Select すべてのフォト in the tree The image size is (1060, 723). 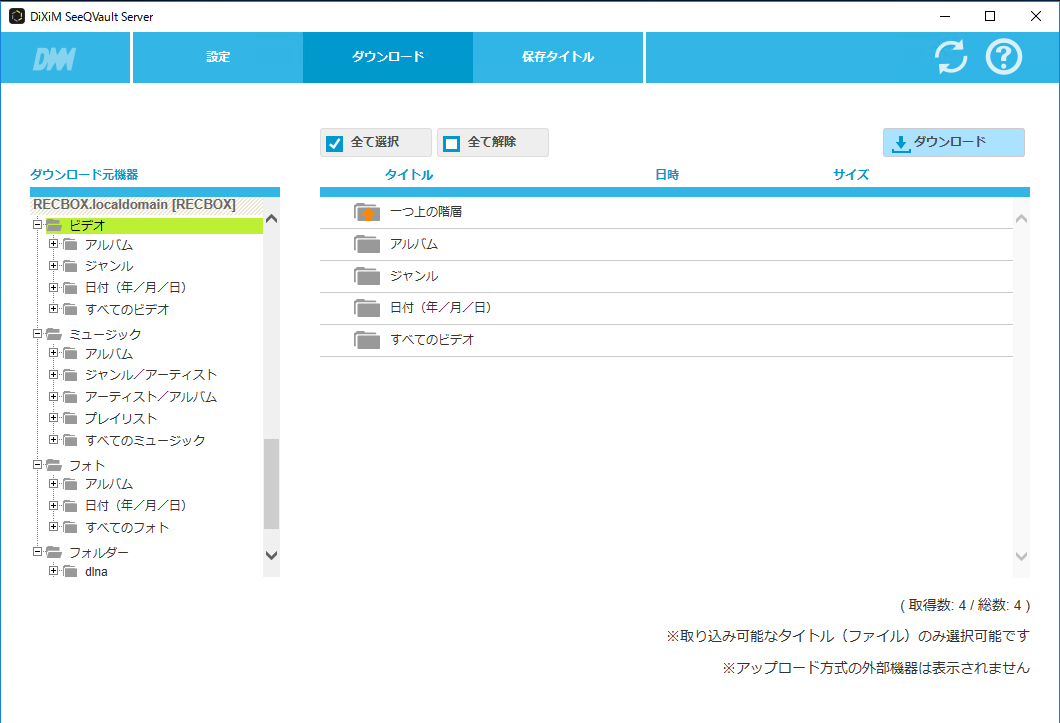coord(127,527)
